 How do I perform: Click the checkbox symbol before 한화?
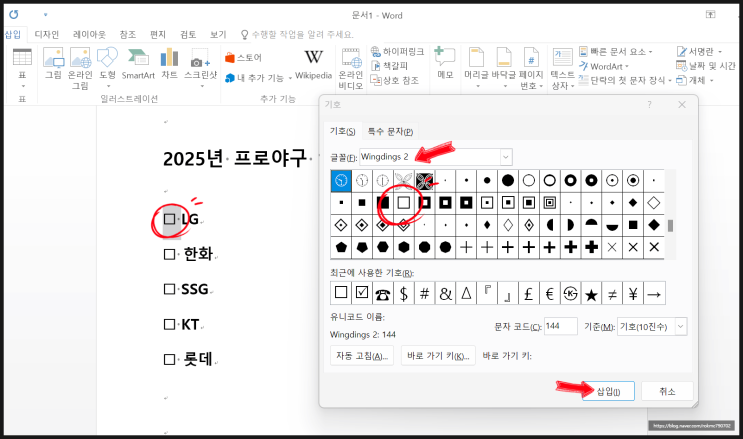click(169, 254)
